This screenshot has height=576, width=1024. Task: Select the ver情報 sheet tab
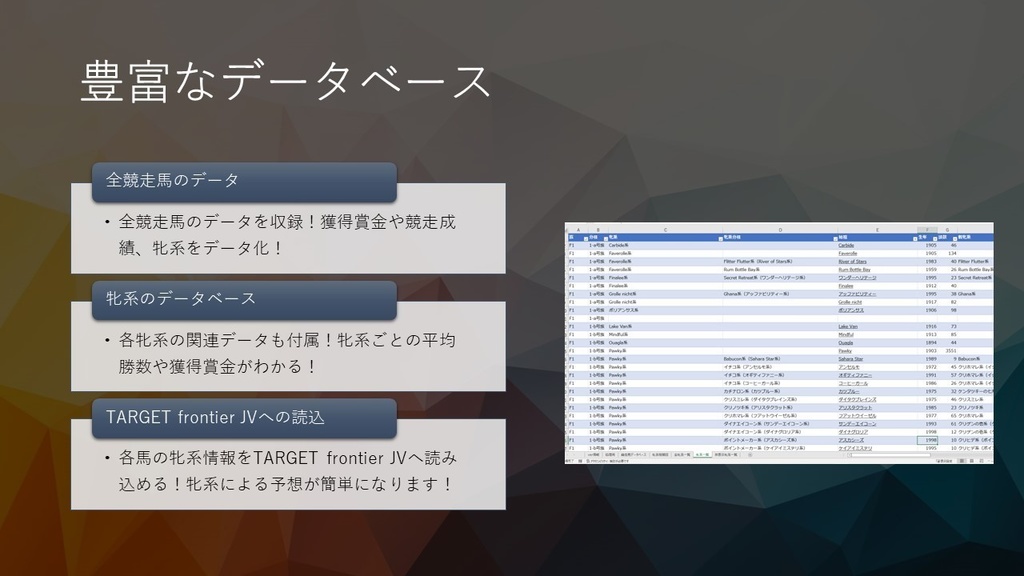[x=591, y=455]
